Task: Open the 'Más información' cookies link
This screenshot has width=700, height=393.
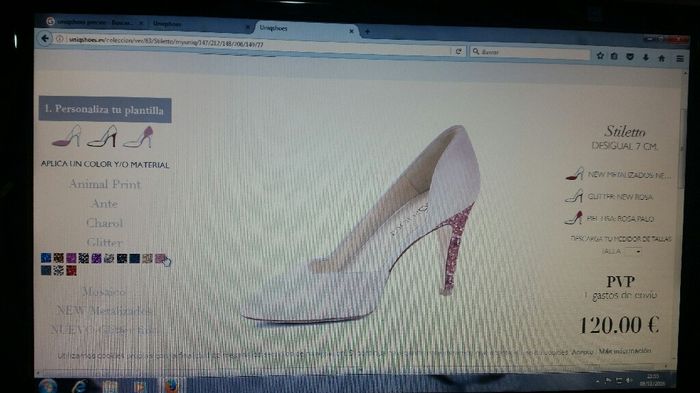Action: [x=625, y=351]
